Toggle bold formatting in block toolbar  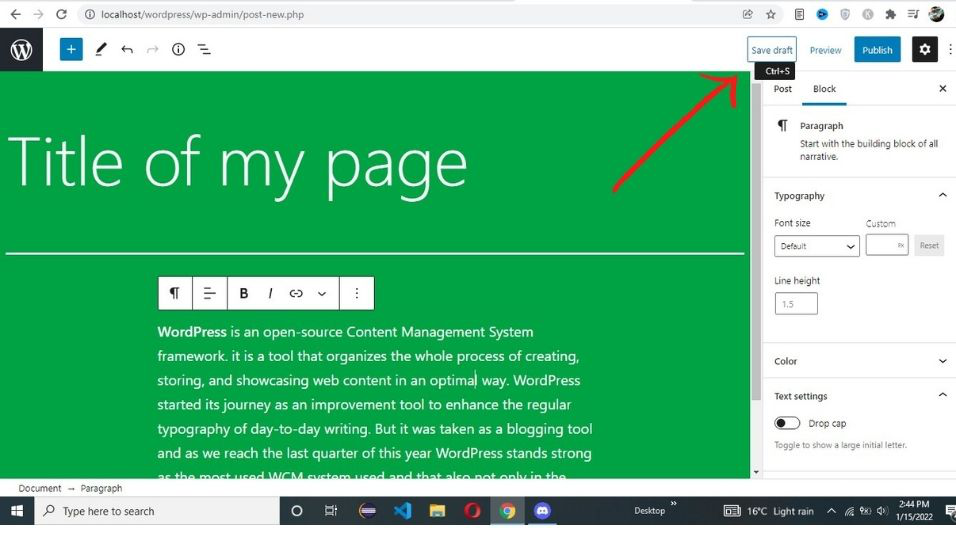[243, 293]
